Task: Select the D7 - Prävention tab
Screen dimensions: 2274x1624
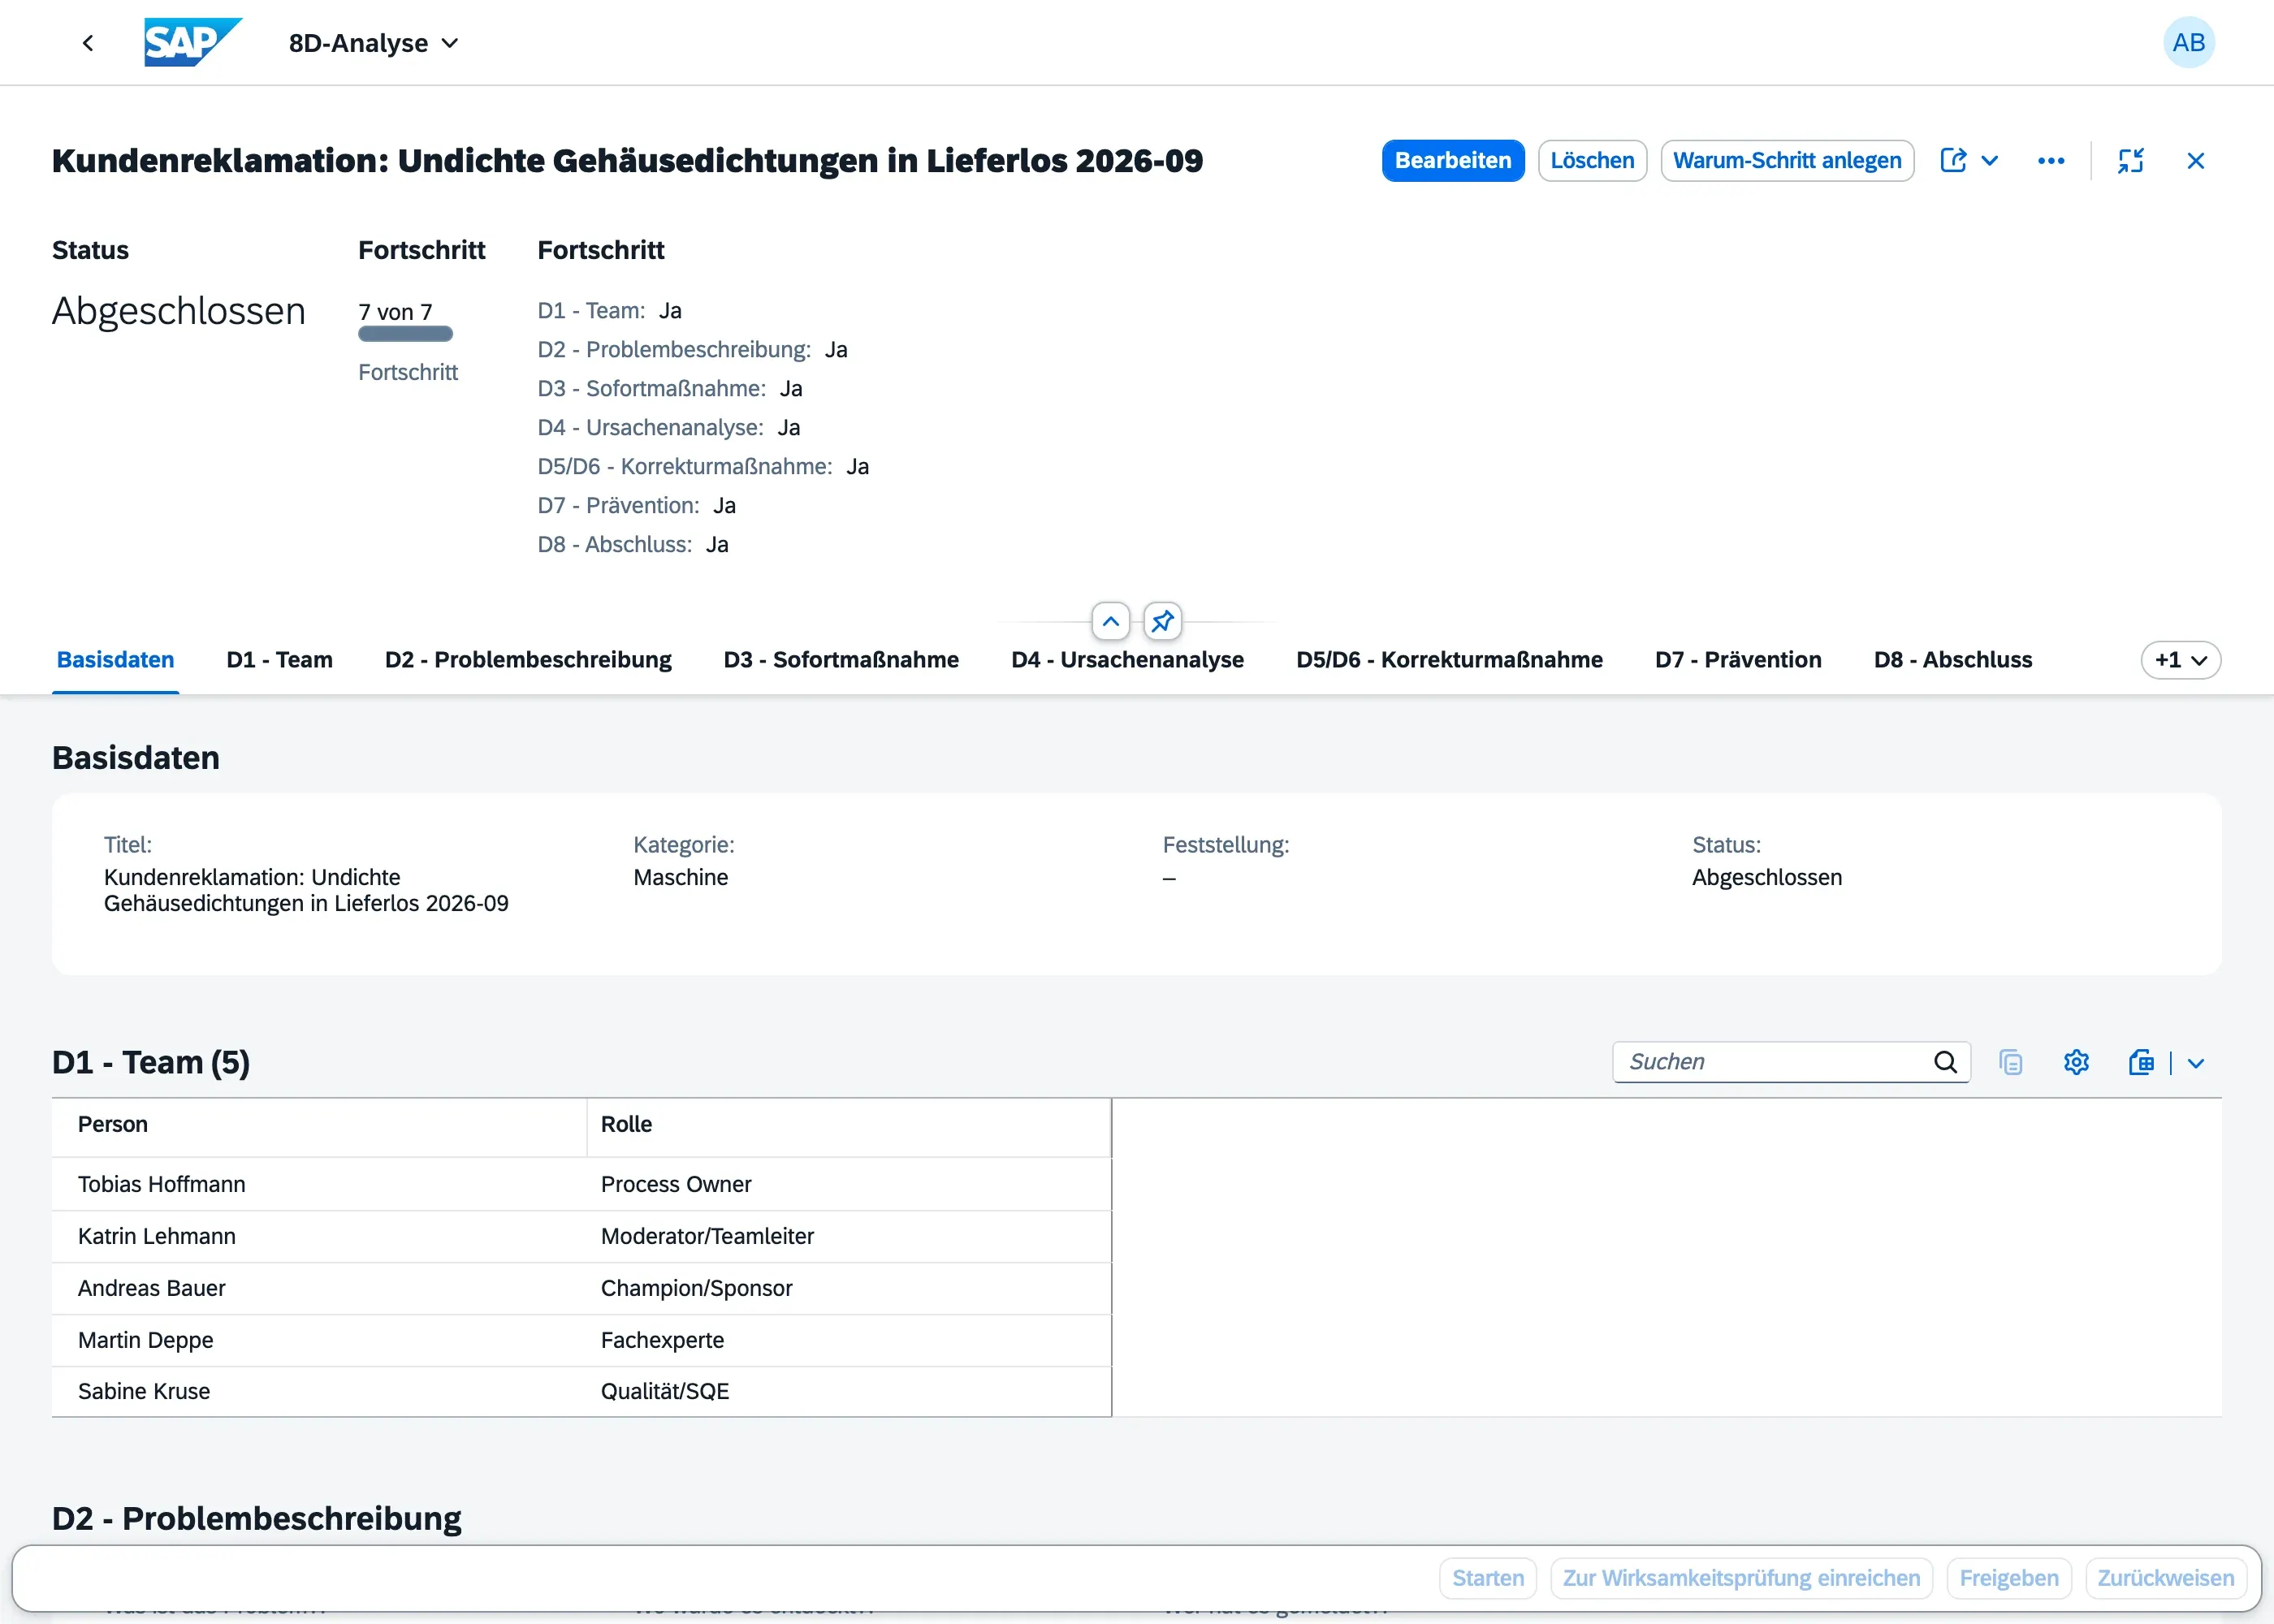Action: (x=1738, y=660)
